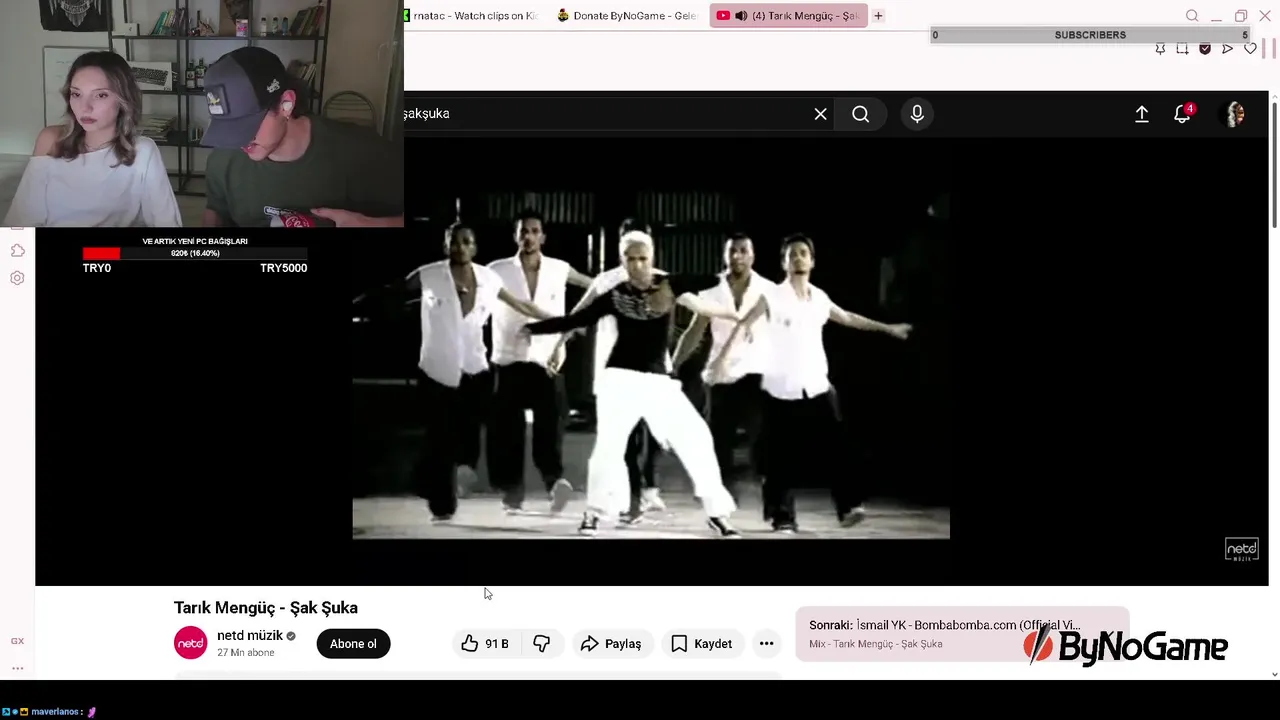Viewport: 1280px width, 720px height.
Task: Open sidebar settings gear icon
Action: [17, 278]
